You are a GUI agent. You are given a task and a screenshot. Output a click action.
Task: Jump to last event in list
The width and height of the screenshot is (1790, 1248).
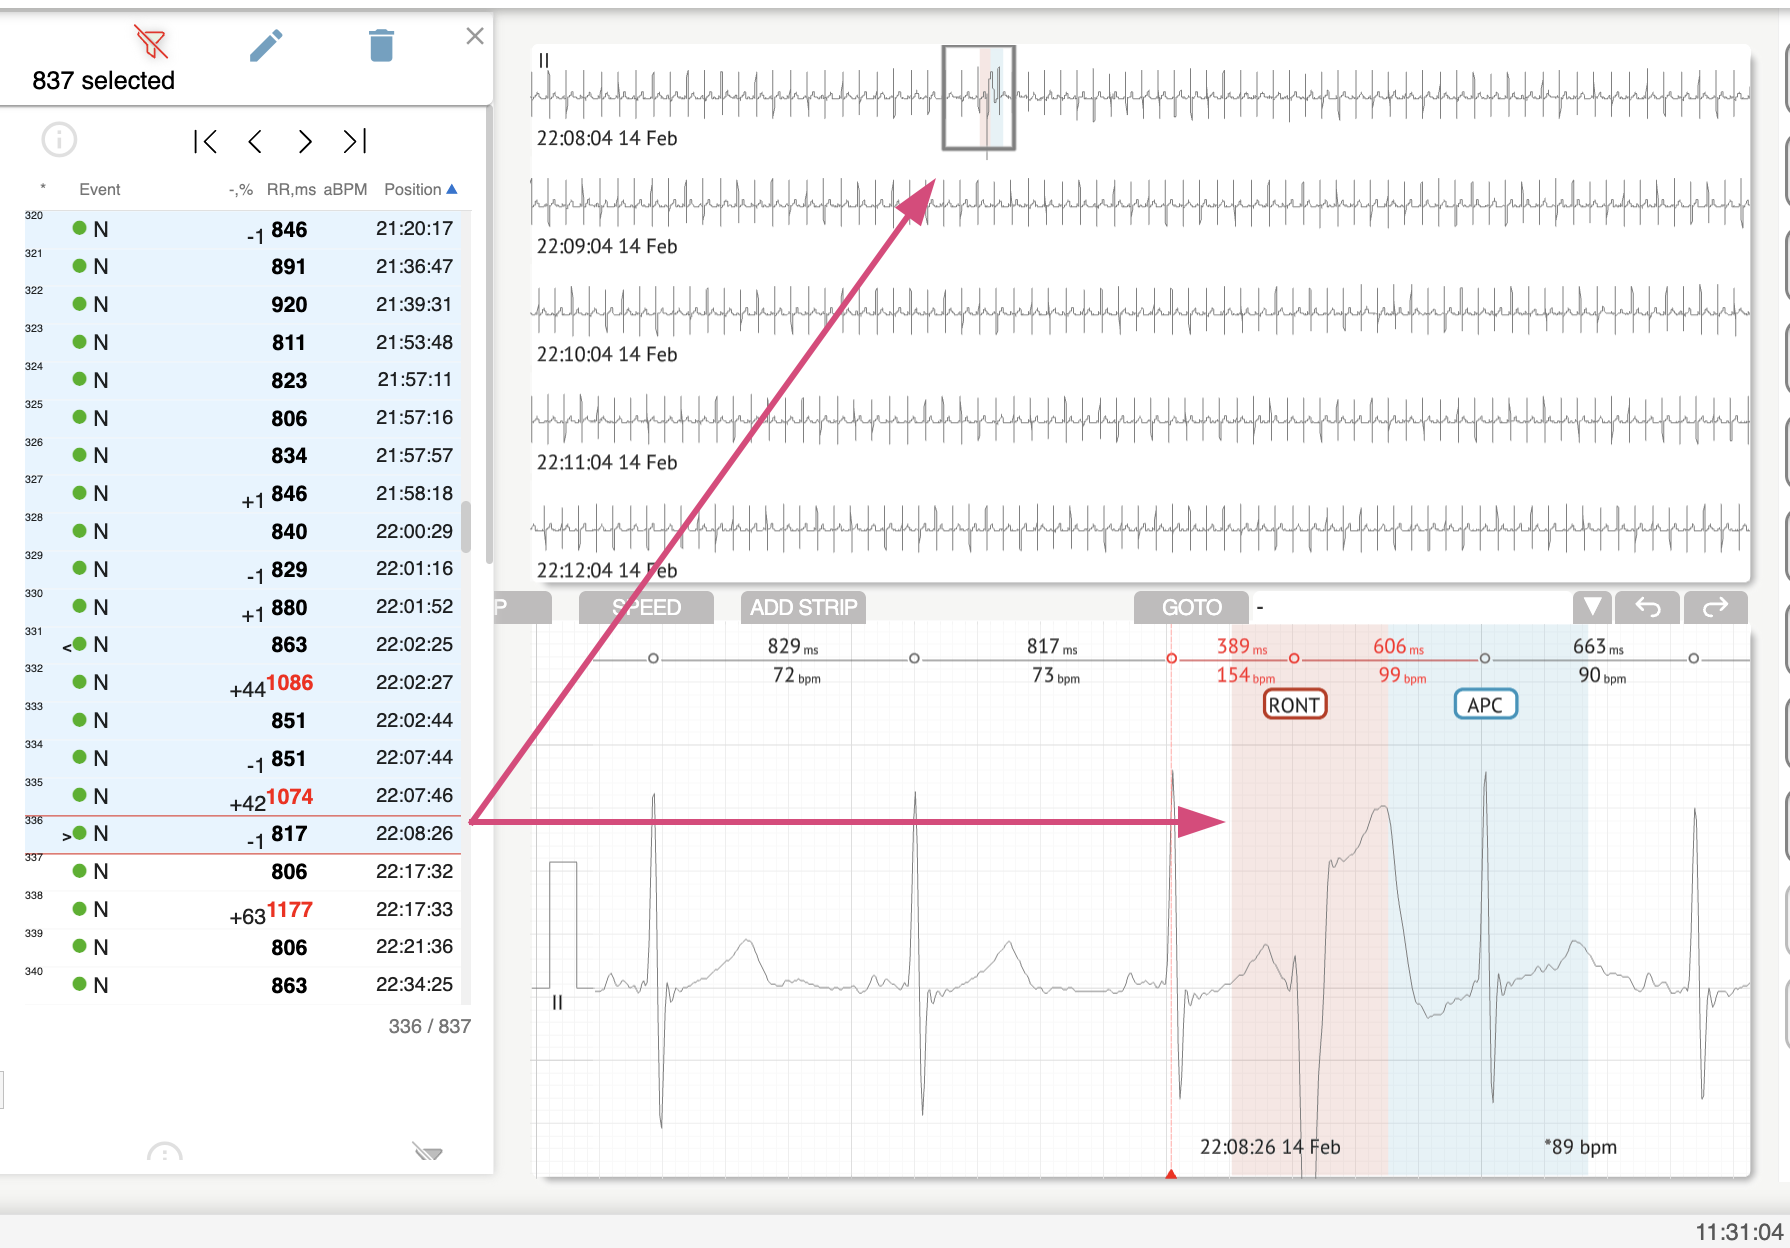pyautogui.click(x=355, y=142)
